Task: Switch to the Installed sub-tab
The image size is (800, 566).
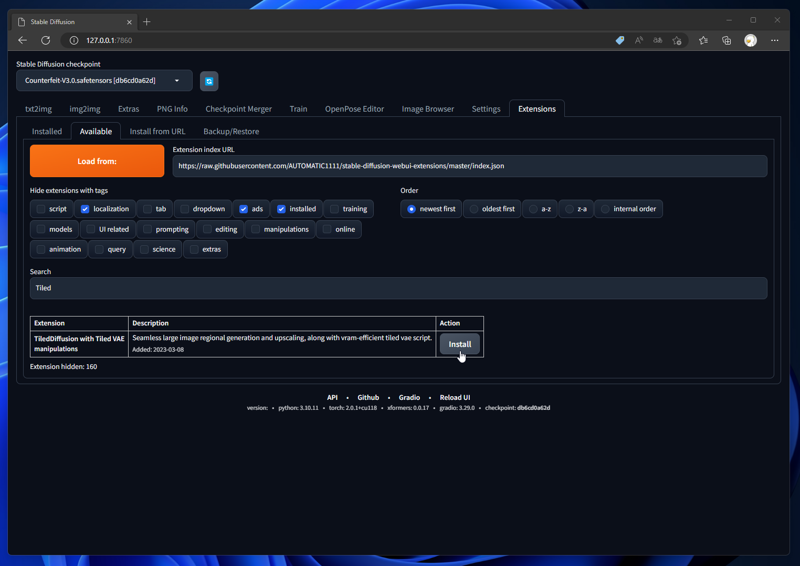Action: pos(47,131)
